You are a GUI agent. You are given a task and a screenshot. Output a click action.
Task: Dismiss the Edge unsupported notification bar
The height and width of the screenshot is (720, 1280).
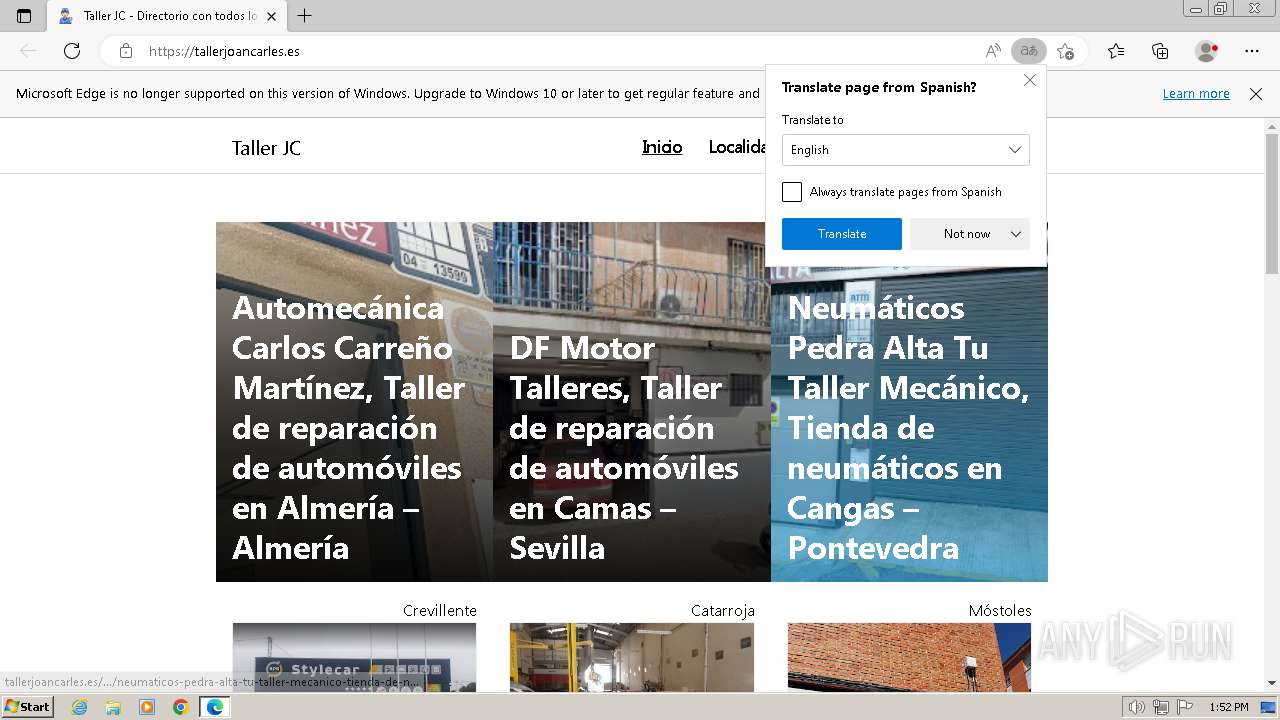tap(1256, 94)
